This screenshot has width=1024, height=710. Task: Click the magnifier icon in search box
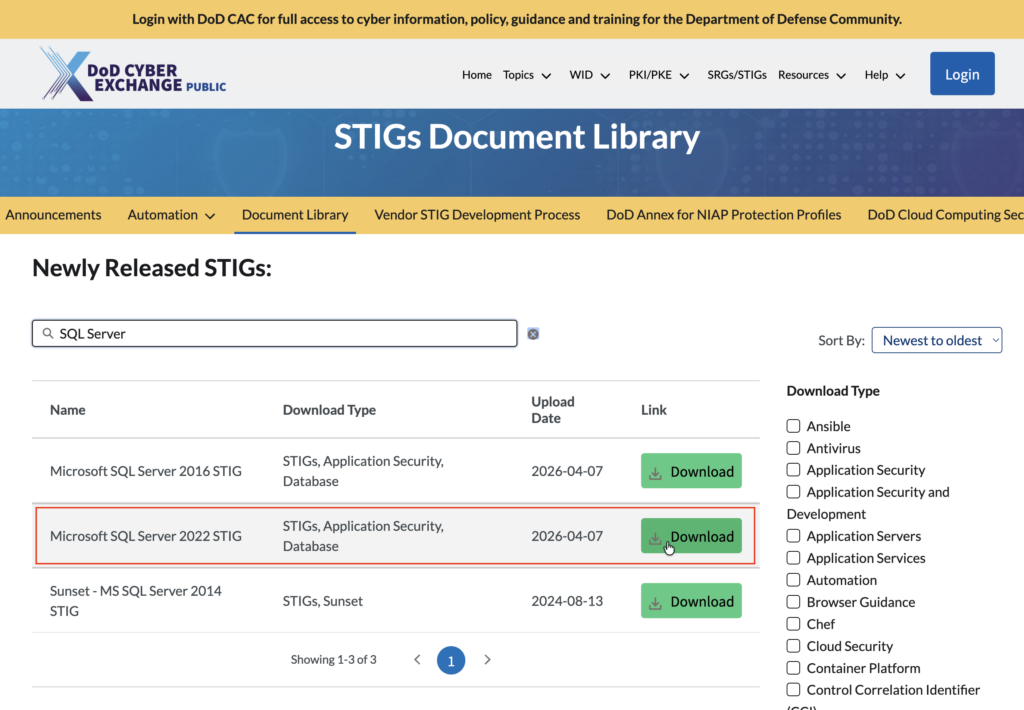(48, 333)
